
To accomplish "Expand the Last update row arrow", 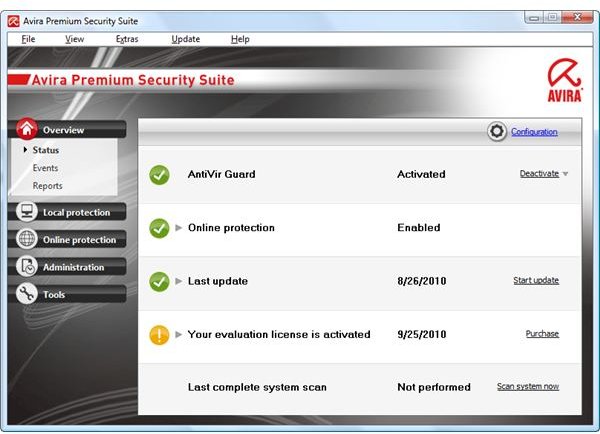I will click(x=178, y=281).
